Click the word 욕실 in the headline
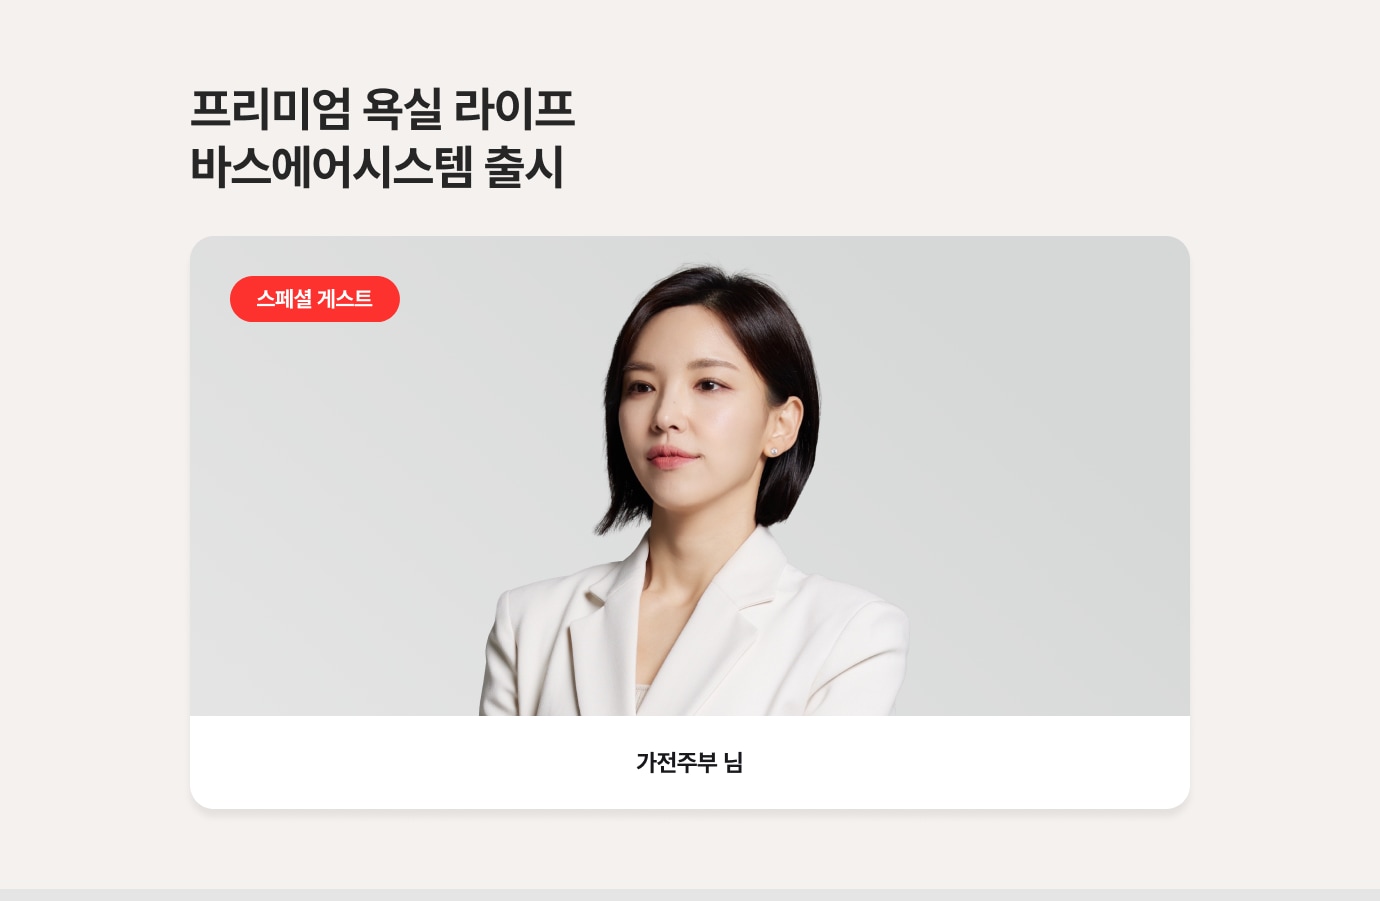The height and width of the screenshot is (901, 1380). click(x=402, y=109)
